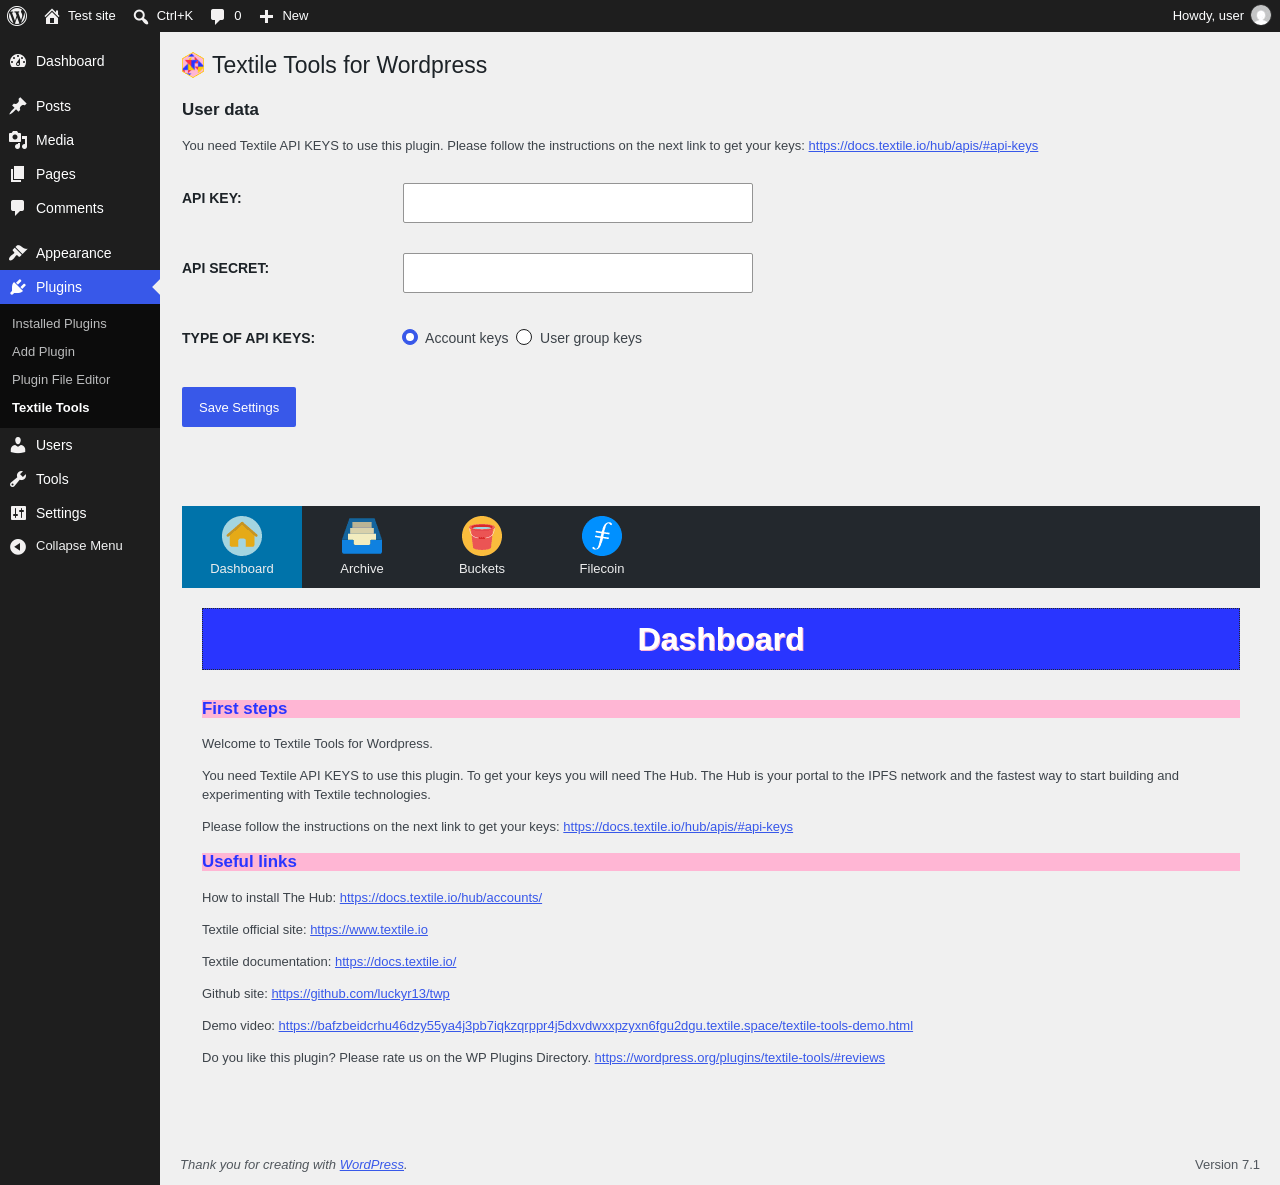Open Textile documentation docs.textile.io link

click(x=396, y=962)
